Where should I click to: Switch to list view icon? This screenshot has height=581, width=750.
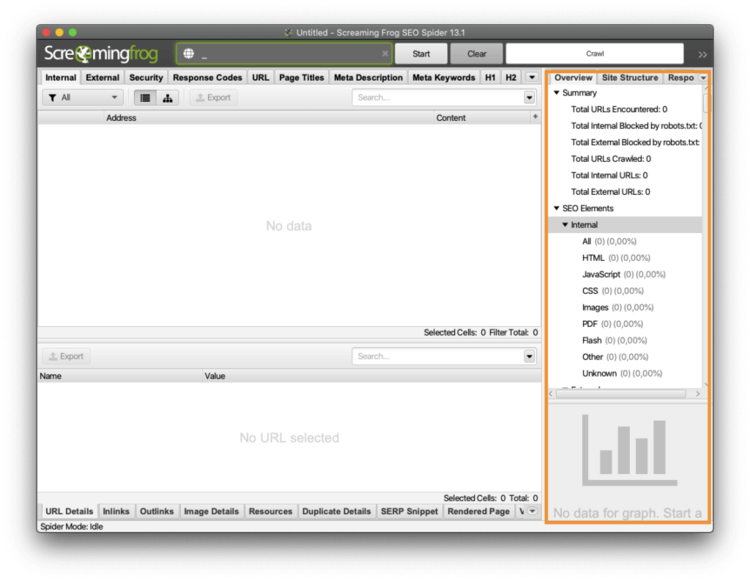coord(145,98)
